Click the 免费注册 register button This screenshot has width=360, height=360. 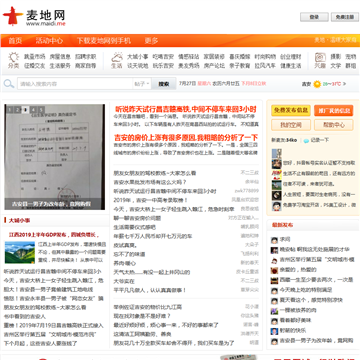point(345,17)
